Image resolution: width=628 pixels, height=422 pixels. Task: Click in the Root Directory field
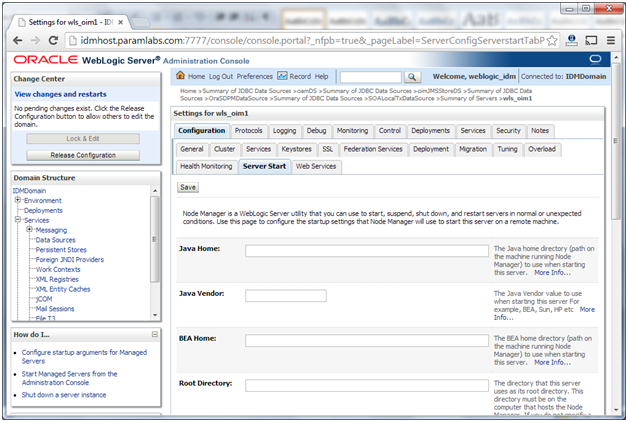(367, 386)
